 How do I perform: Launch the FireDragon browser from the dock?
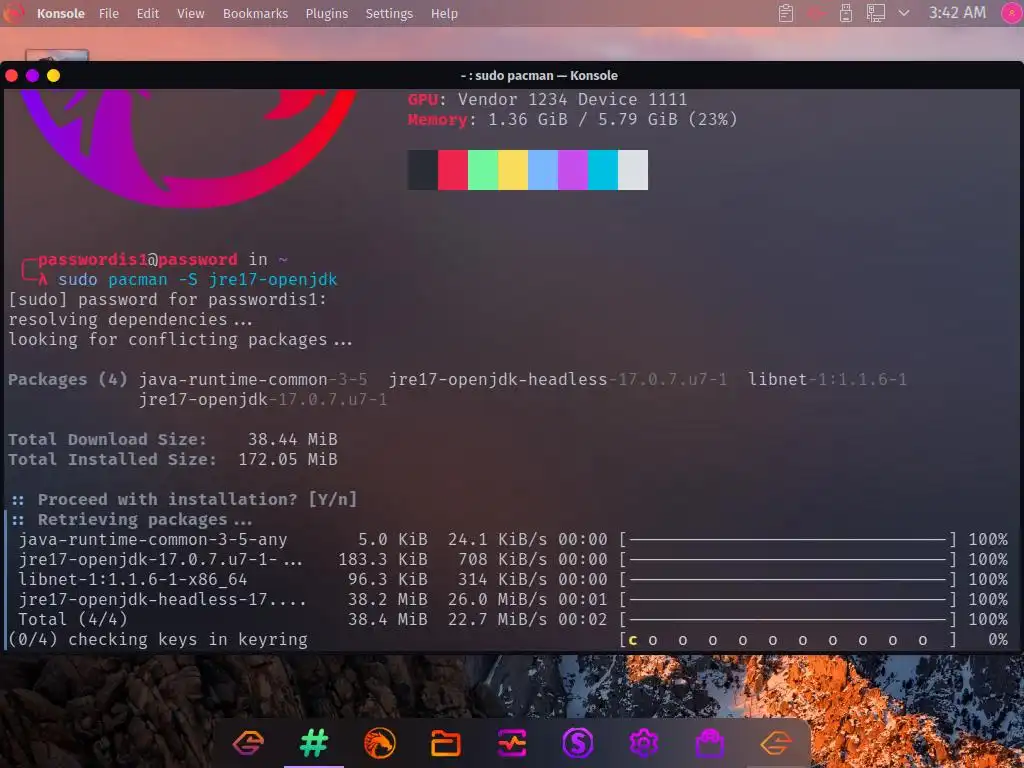380,743
